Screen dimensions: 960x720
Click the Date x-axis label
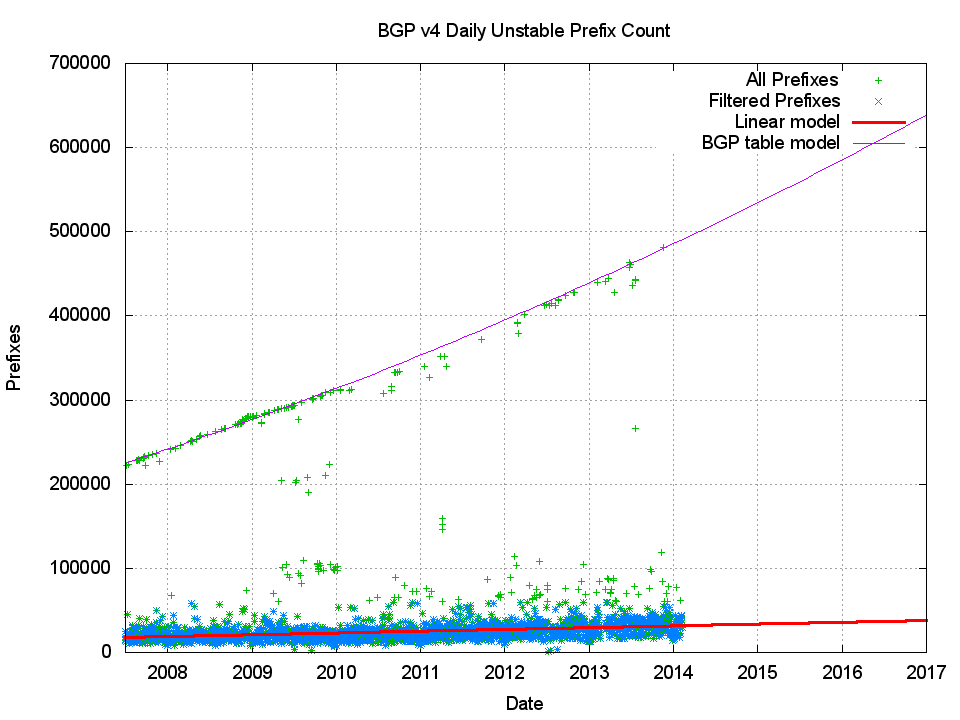coord(524,703)
